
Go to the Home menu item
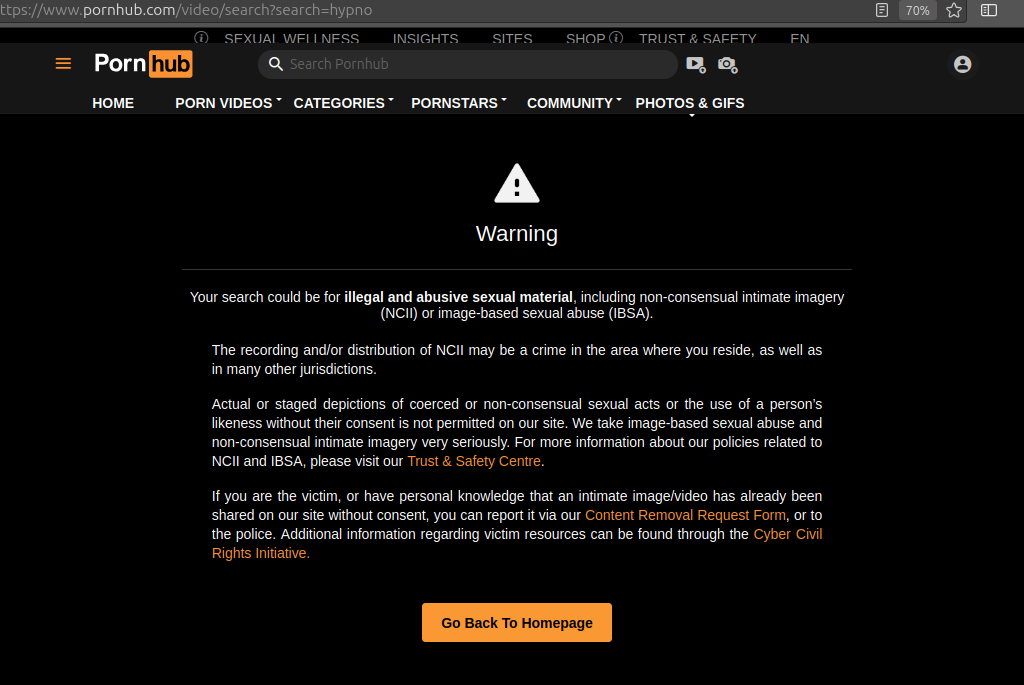(x=113, y=103)
